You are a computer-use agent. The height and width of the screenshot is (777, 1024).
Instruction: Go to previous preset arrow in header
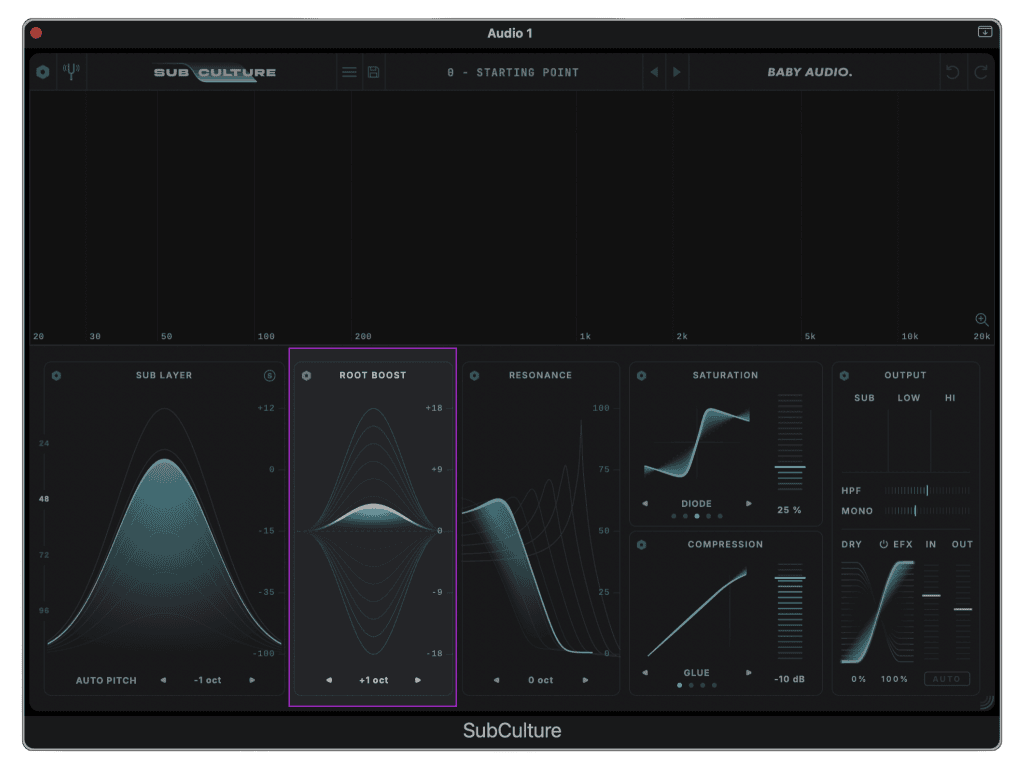point(654,72)
